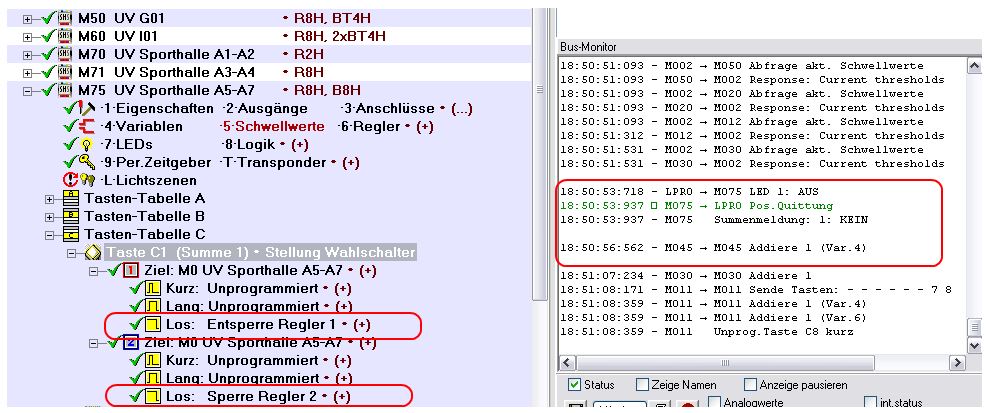The image size is (988, 413).
Task: Click the pulse icon beside Los: Entsperre Regler 1
Action: pos(154,325)
